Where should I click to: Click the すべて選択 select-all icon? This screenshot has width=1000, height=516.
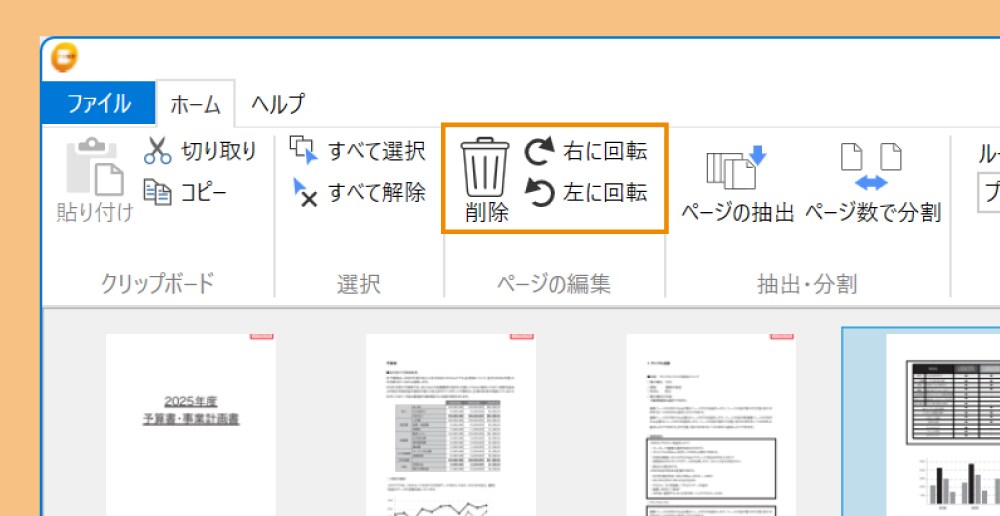304,151
